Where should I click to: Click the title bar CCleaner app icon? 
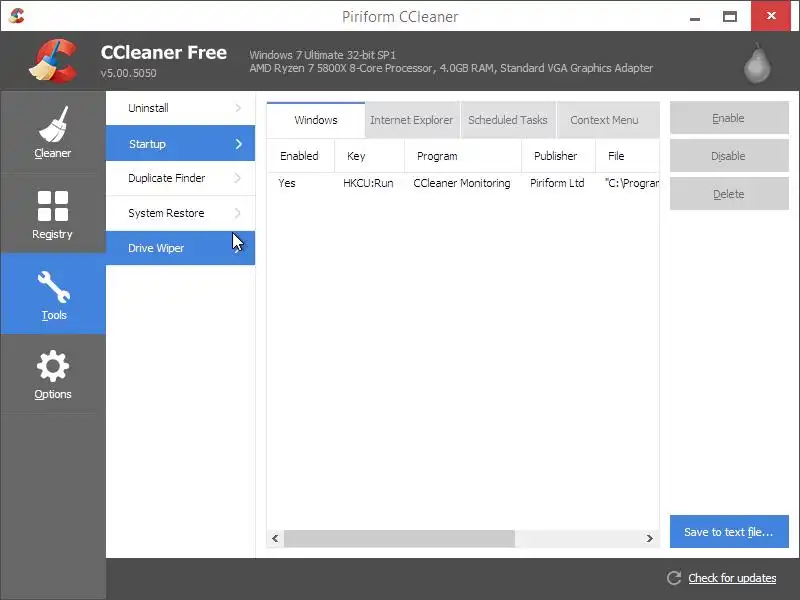tap(16, 16)
